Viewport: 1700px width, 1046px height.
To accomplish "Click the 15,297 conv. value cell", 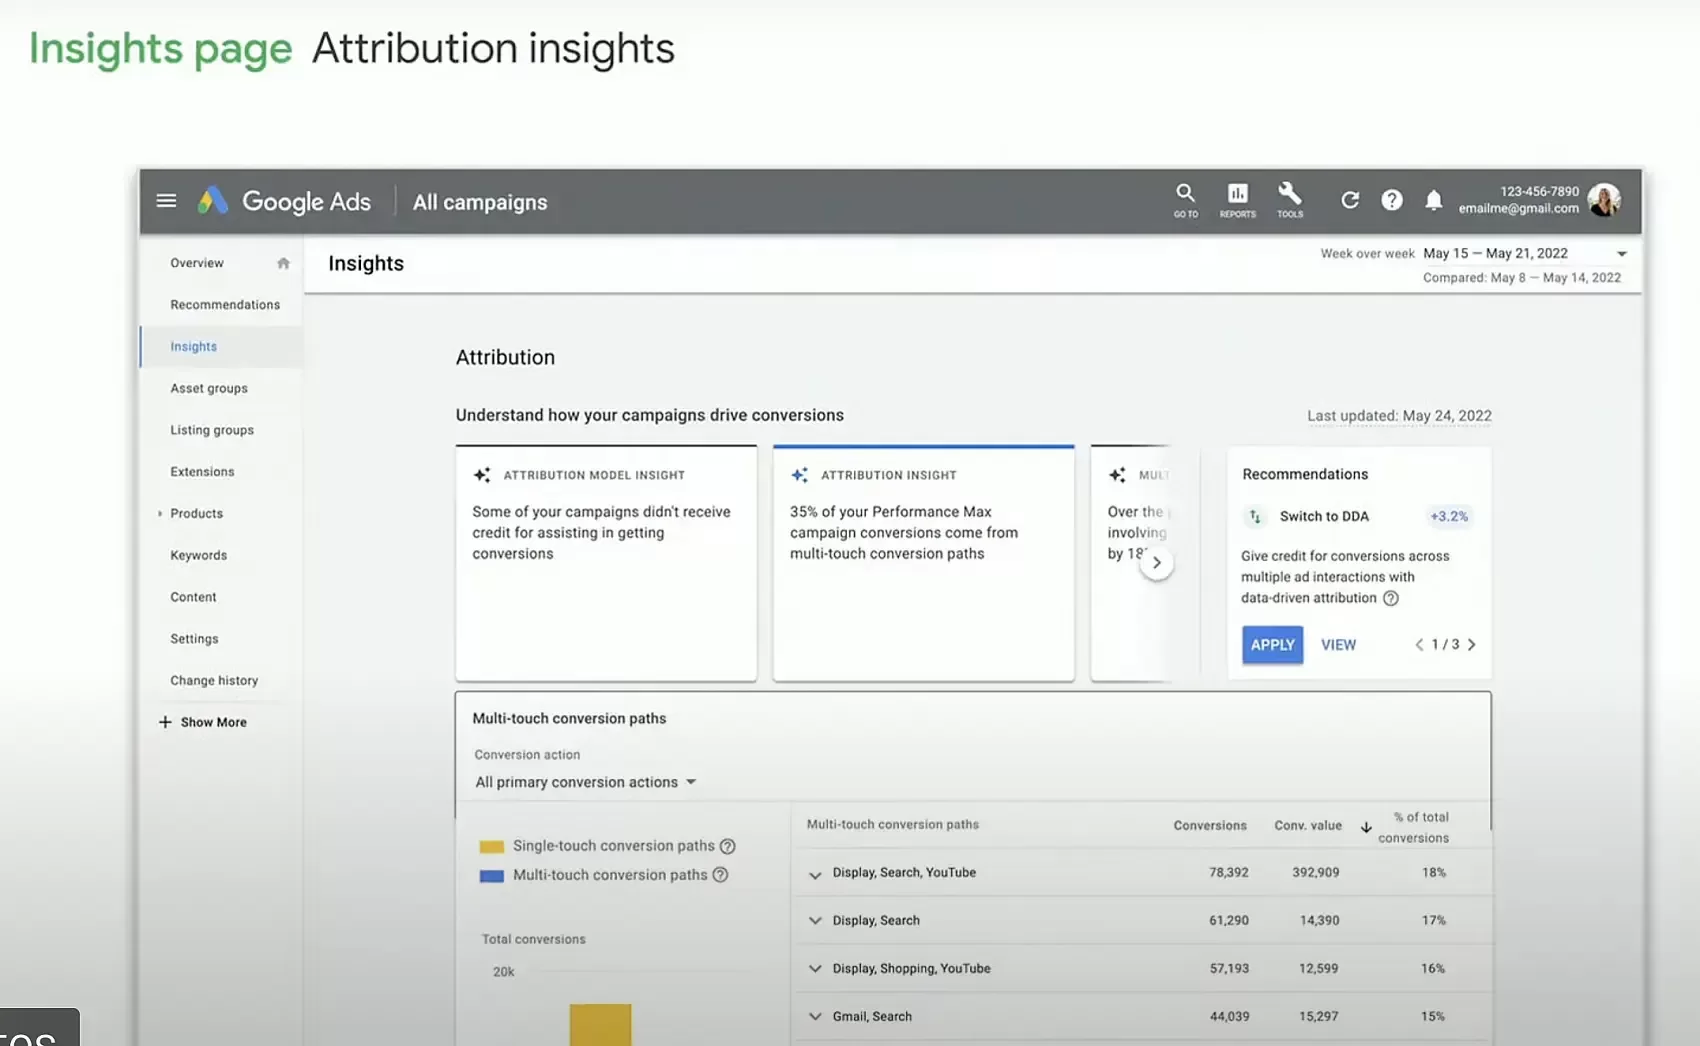I will [1319, 1016].
